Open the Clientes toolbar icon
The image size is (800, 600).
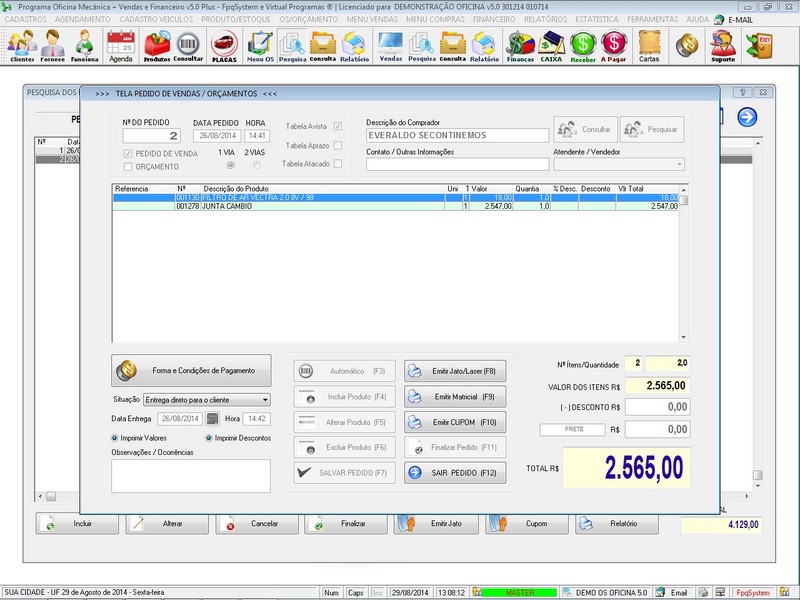click(x=22, y=46)
